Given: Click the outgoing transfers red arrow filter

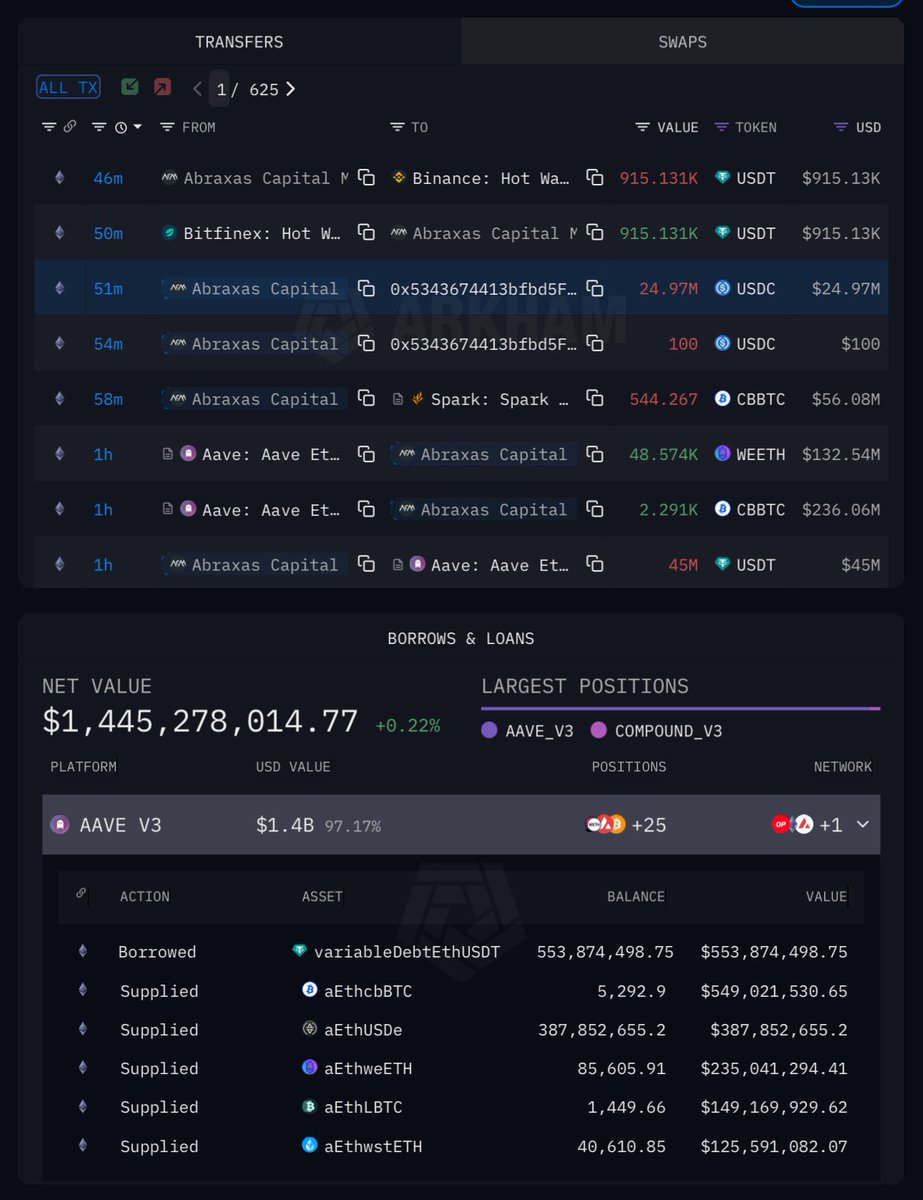Looking at the screenshot, I should [162, 88].
